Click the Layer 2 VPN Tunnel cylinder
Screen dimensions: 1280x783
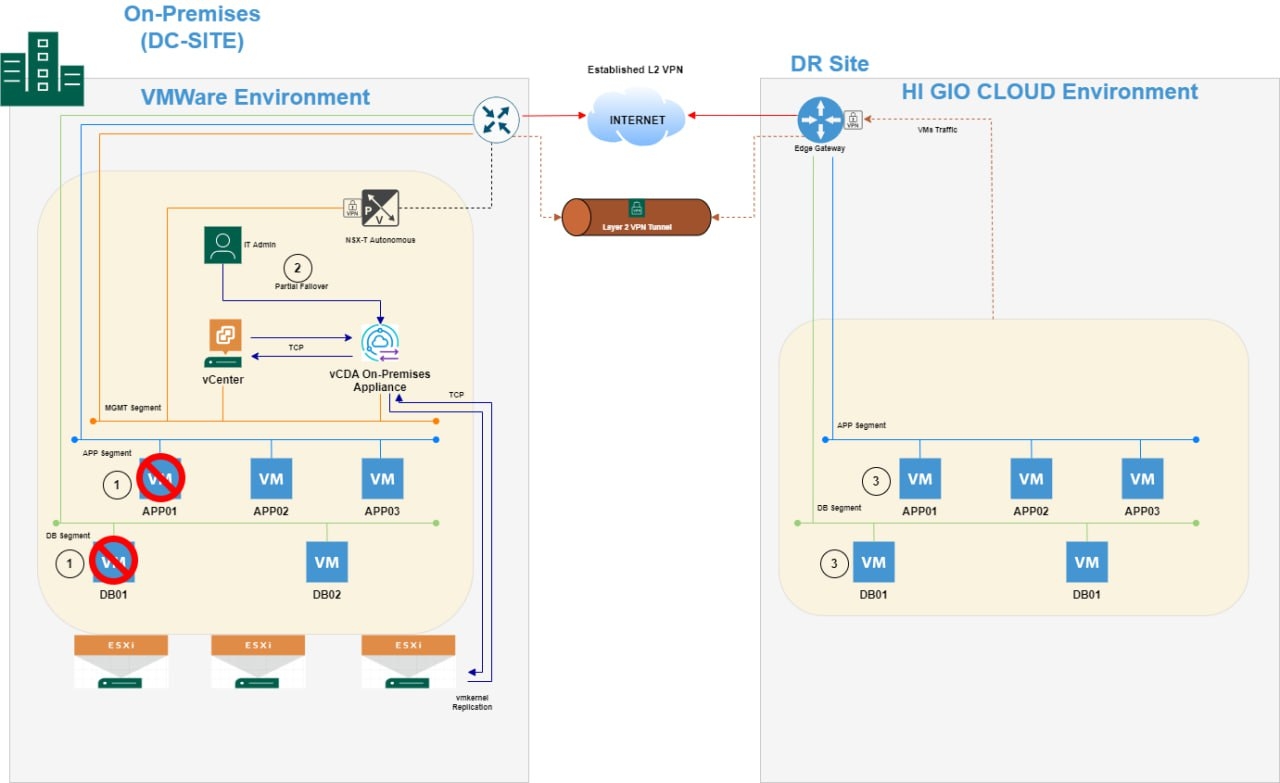click(636, 217)
